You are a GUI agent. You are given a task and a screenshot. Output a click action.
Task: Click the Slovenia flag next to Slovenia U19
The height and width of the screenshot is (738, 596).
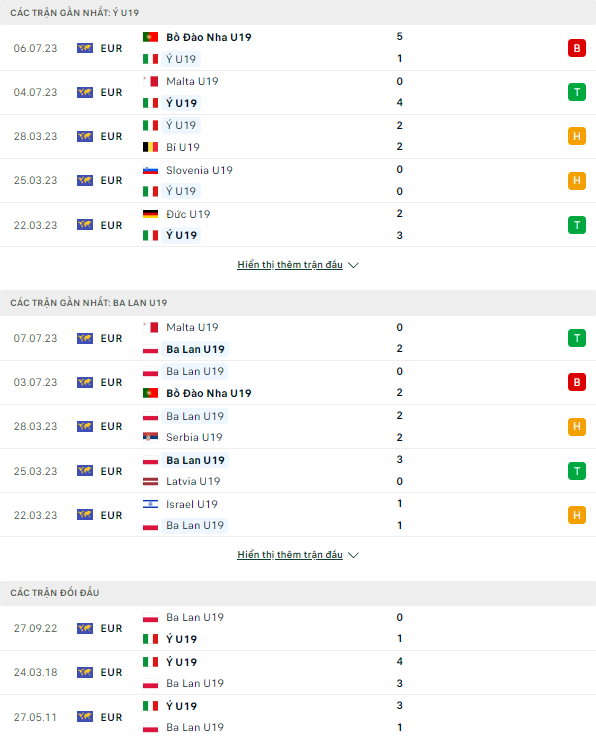click(150, 170)
